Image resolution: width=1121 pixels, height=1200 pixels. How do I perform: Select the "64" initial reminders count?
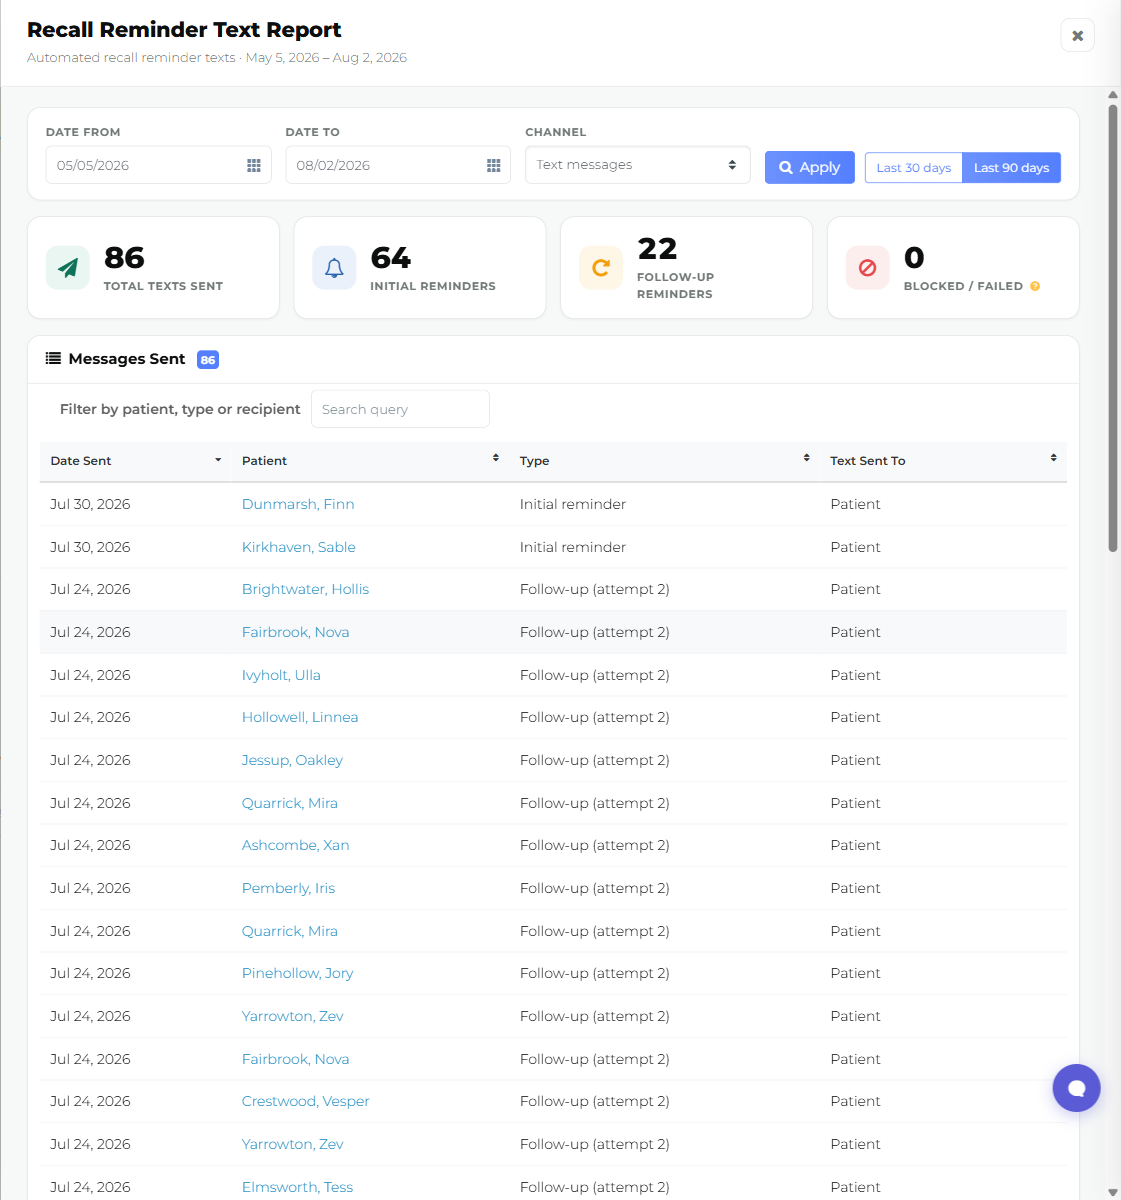pyautogui.click(x=391, y=258)
